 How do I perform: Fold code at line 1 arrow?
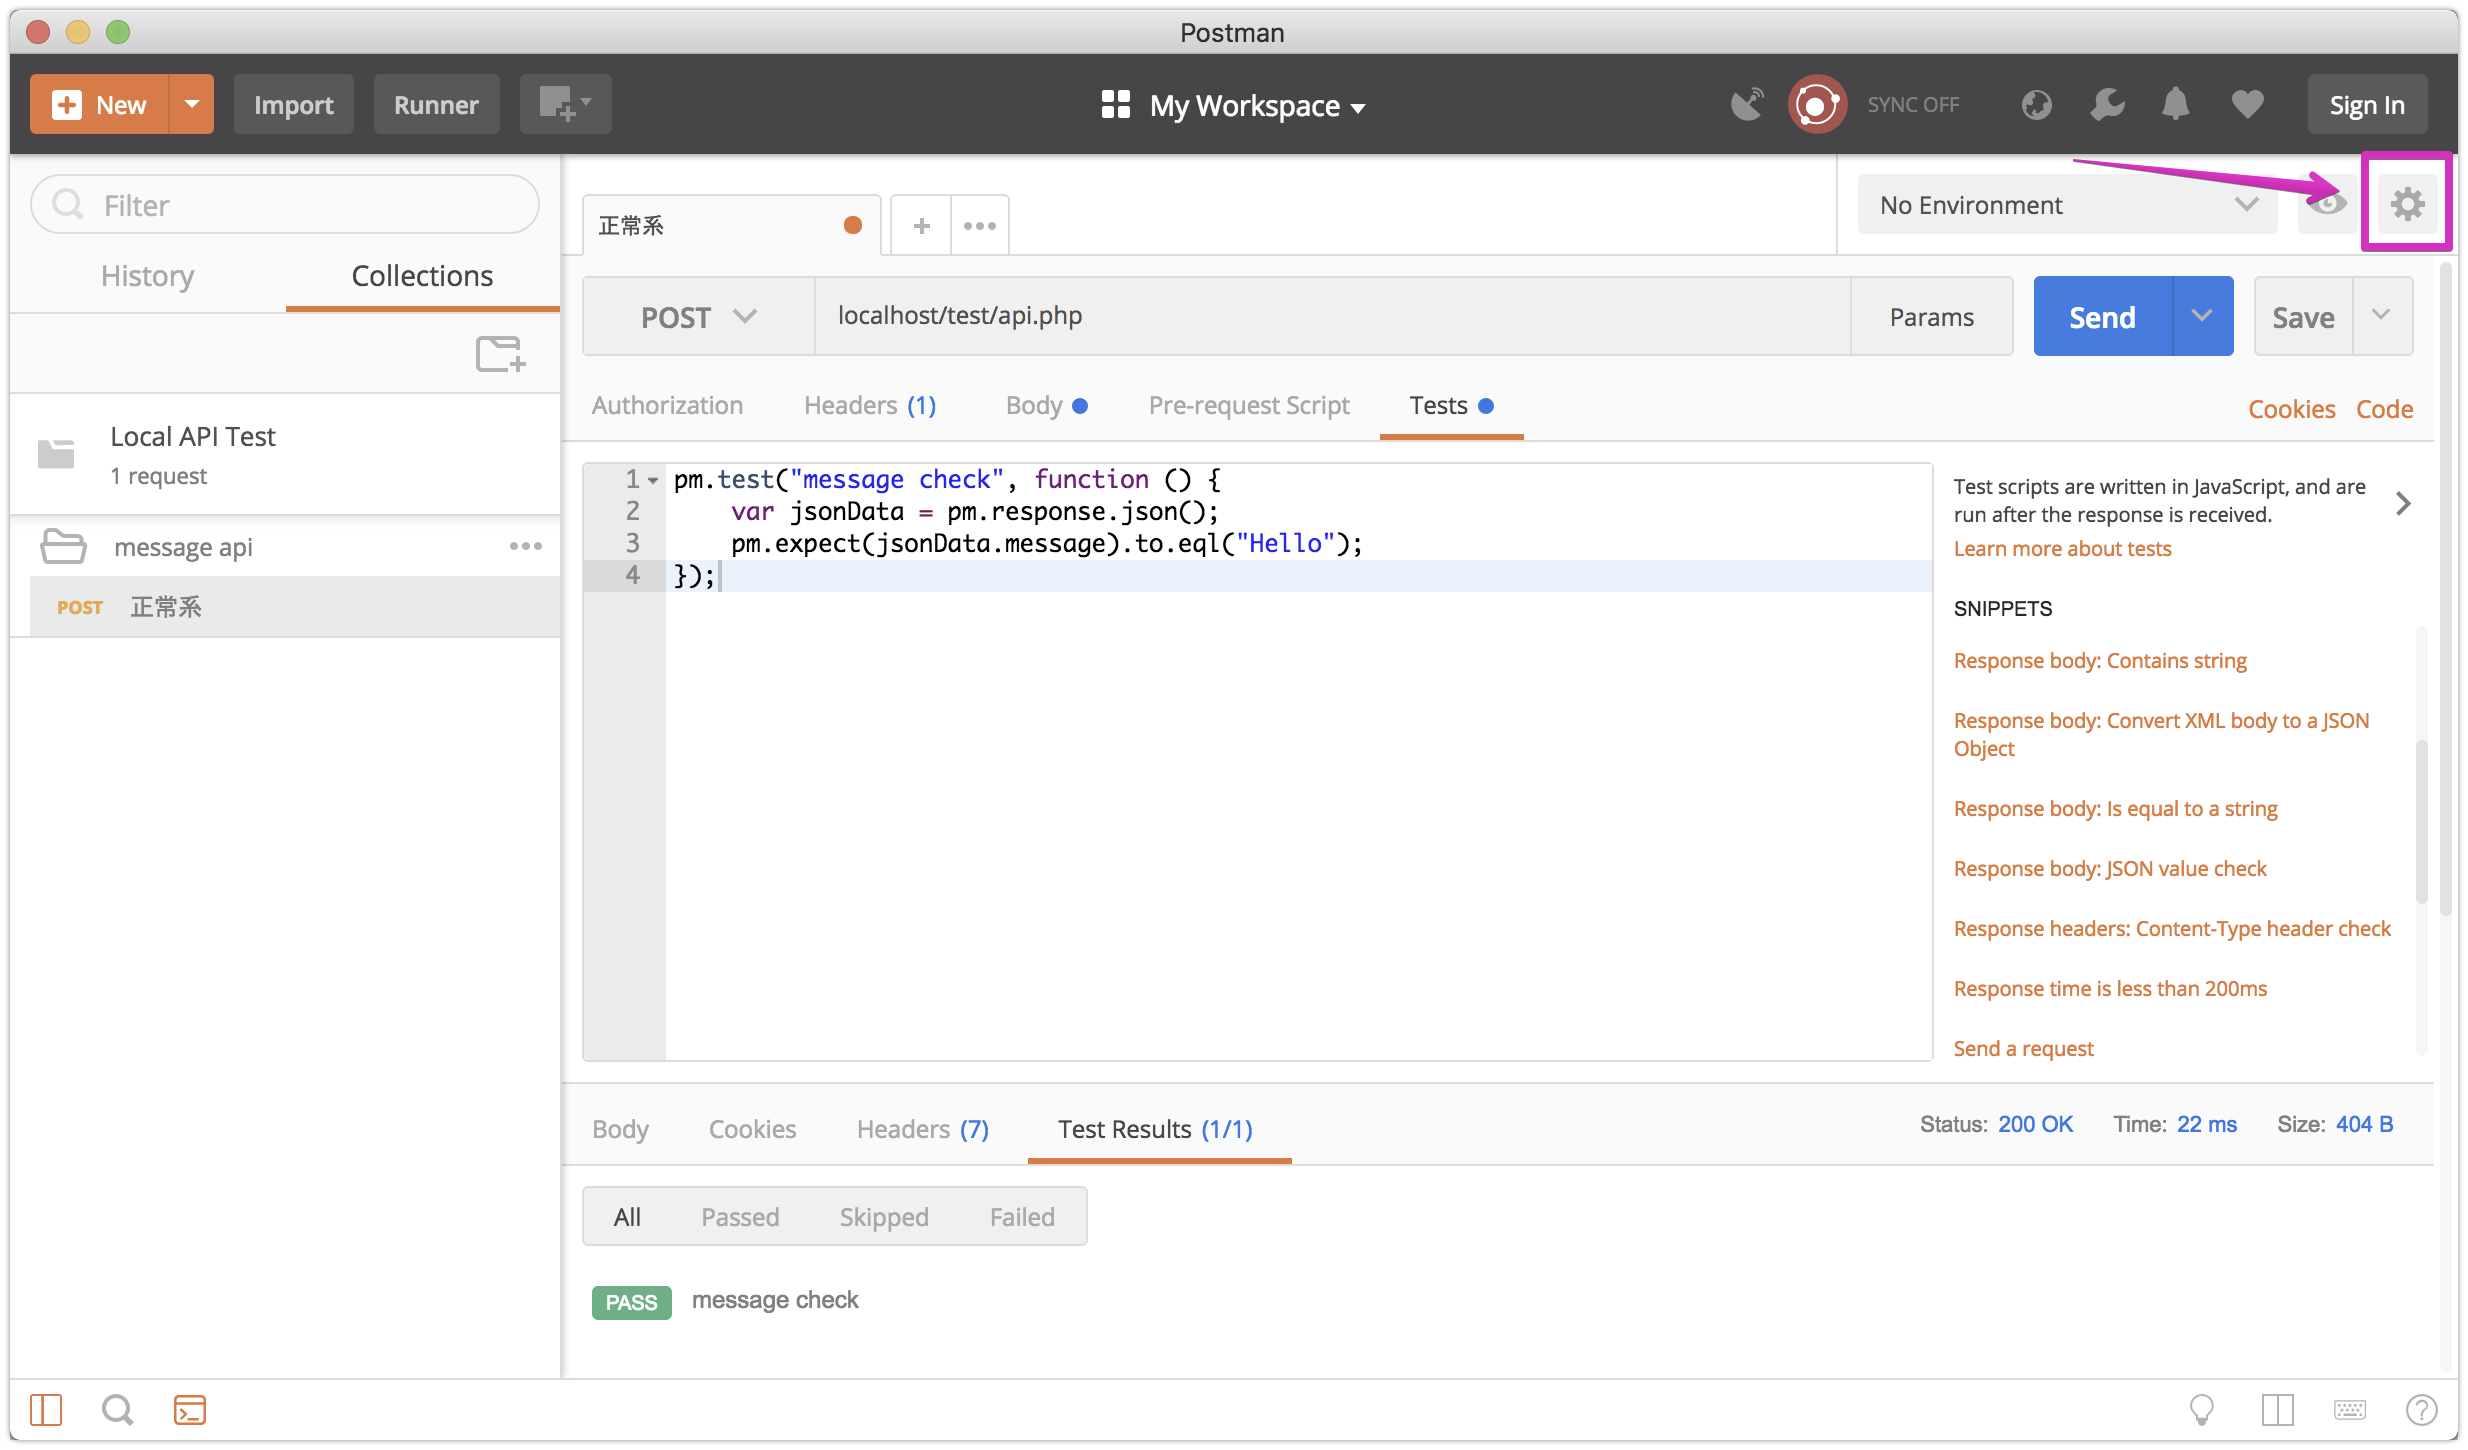click(x=653, y=481)
